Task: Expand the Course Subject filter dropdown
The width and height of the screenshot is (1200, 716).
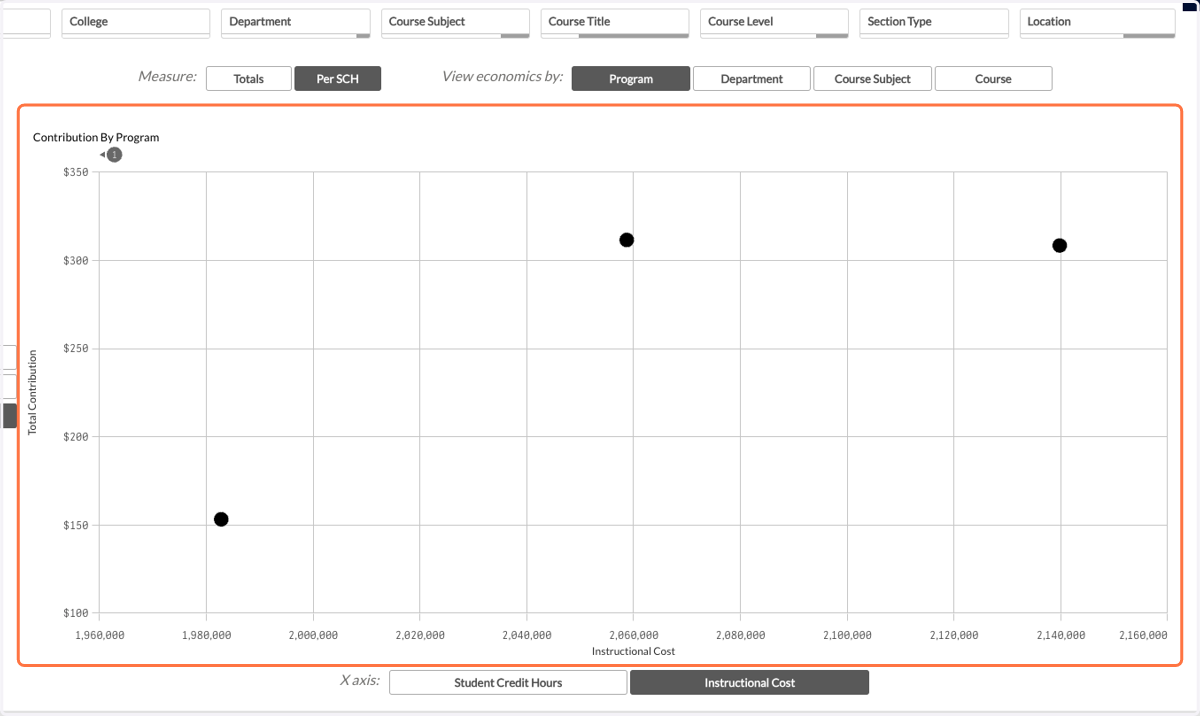Action: pos(456,23)
